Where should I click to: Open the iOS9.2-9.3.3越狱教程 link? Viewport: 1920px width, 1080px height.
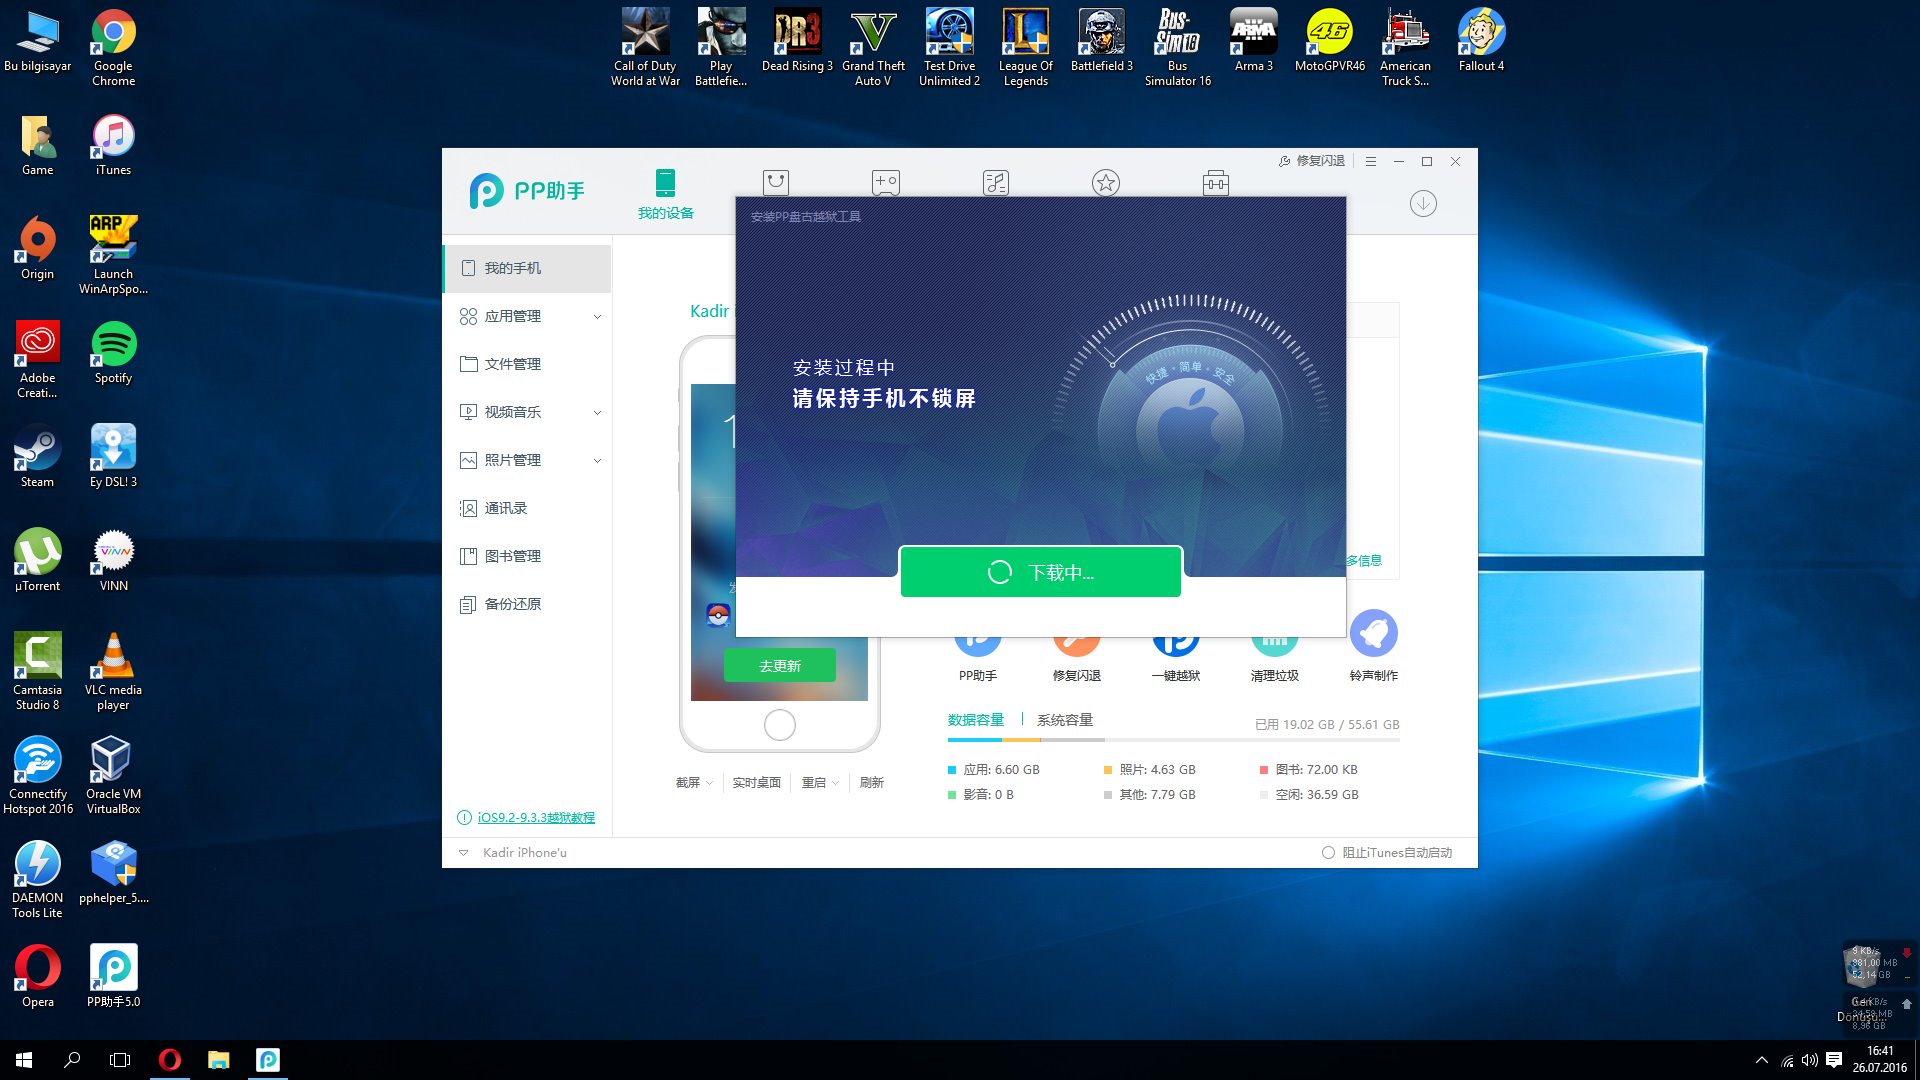point(536,817)
